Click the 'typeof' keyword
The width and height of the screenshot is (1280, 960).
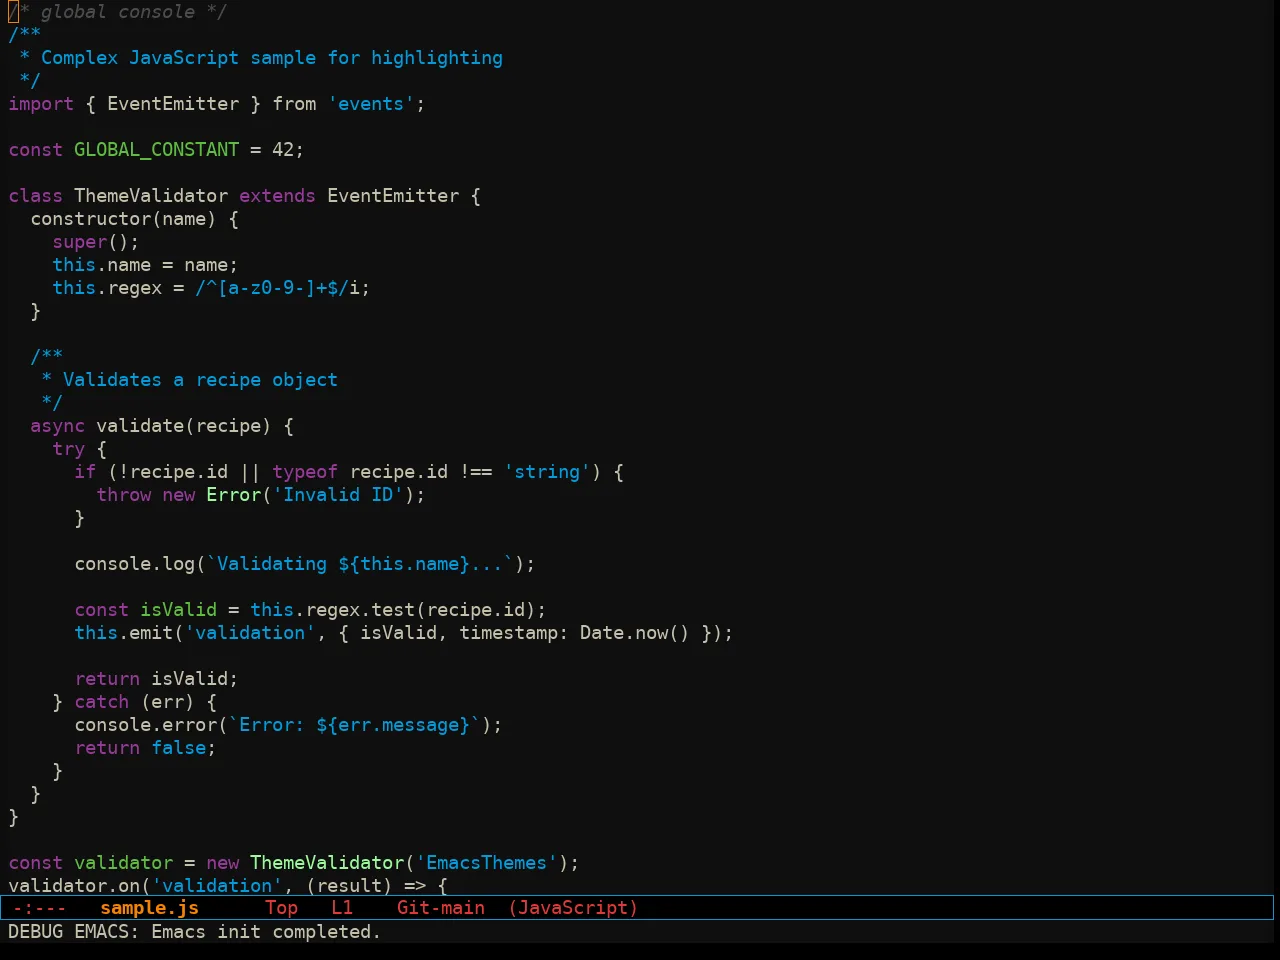(304, 472)
